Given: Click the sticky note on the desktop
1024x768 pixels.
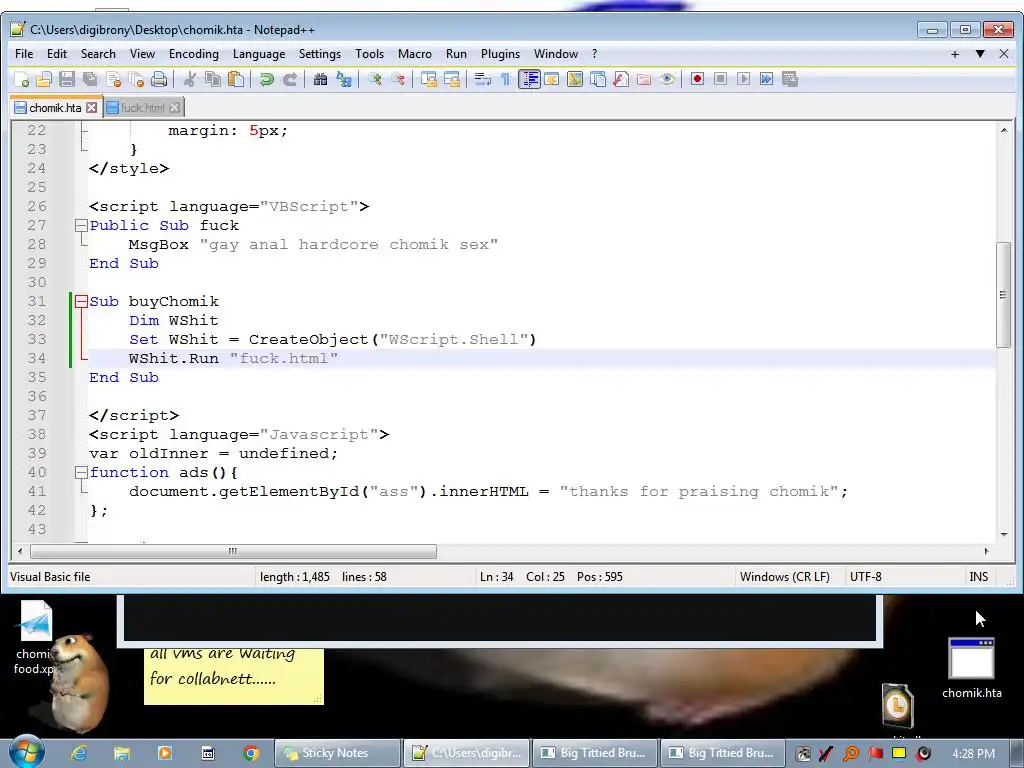Looking at the screenshot, I should click(x=234, y=677).
